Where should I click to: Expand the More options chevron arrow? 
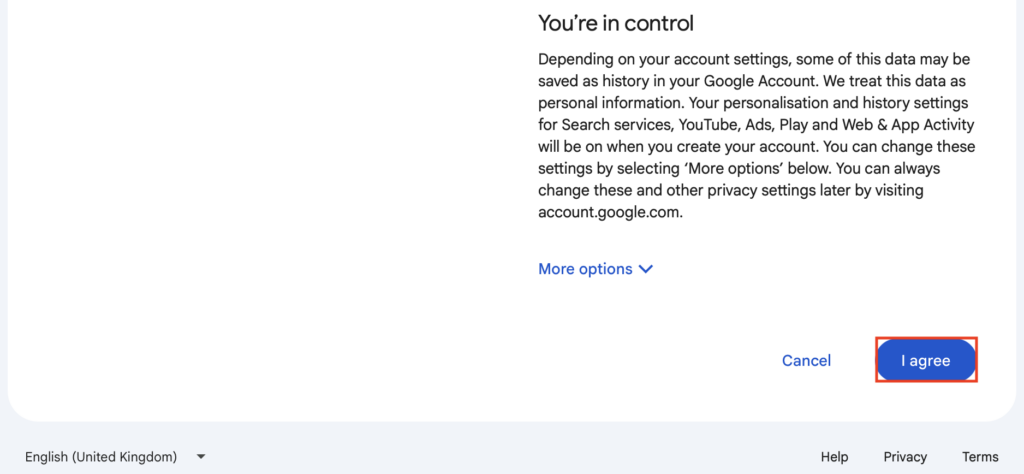[645, 270]
